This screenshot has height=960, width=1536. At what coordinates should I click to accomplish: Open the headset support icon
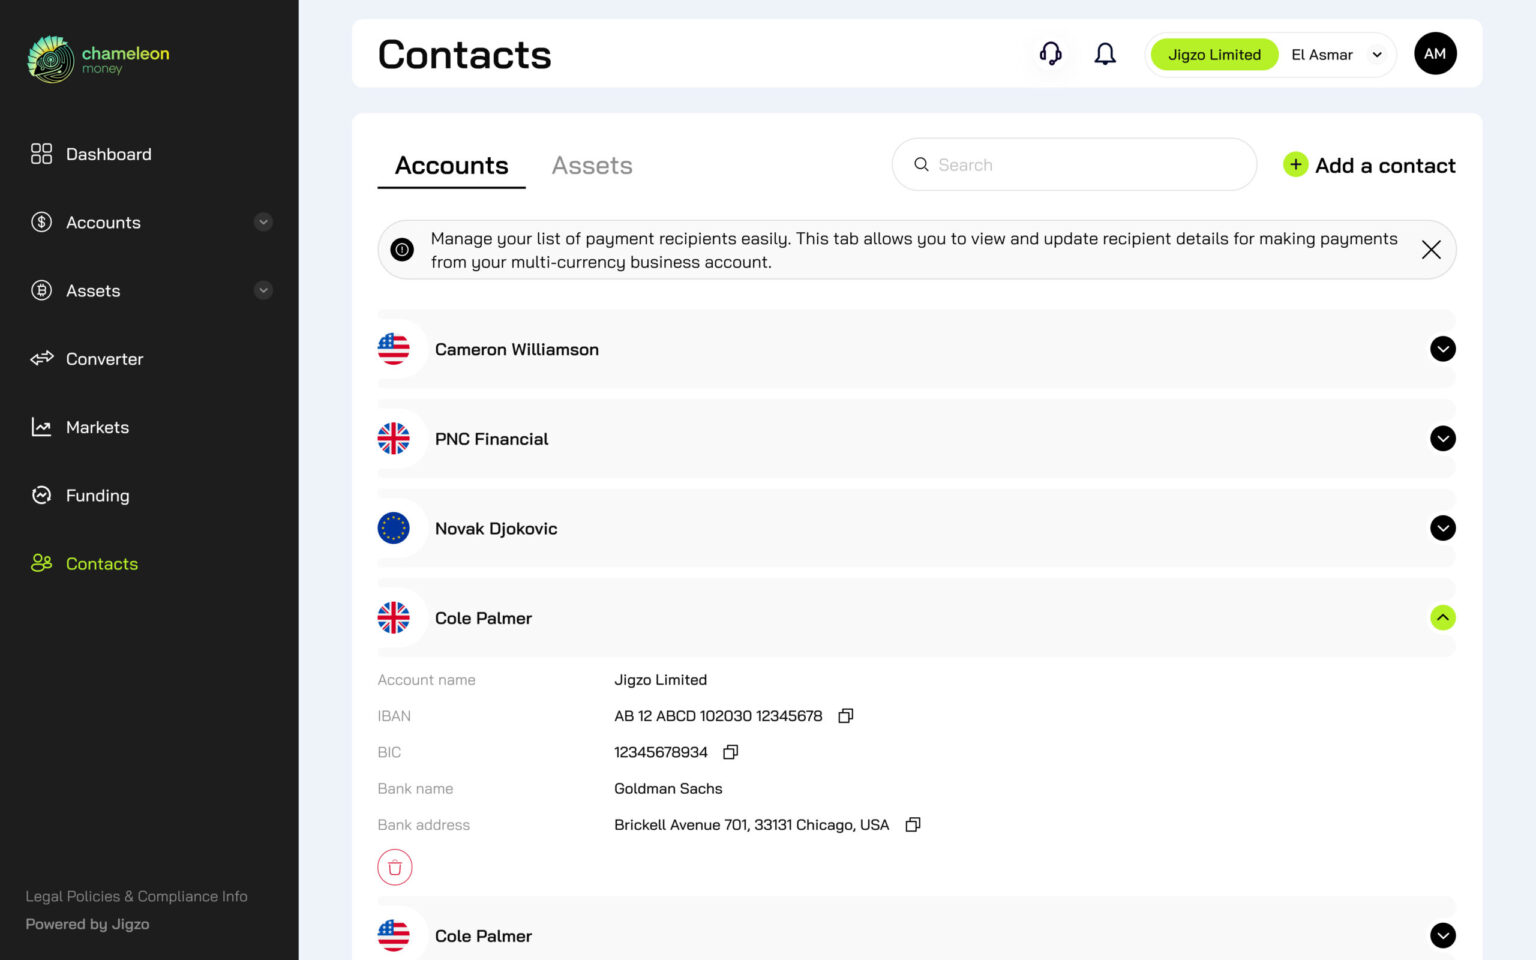(x=1050, y=54)
